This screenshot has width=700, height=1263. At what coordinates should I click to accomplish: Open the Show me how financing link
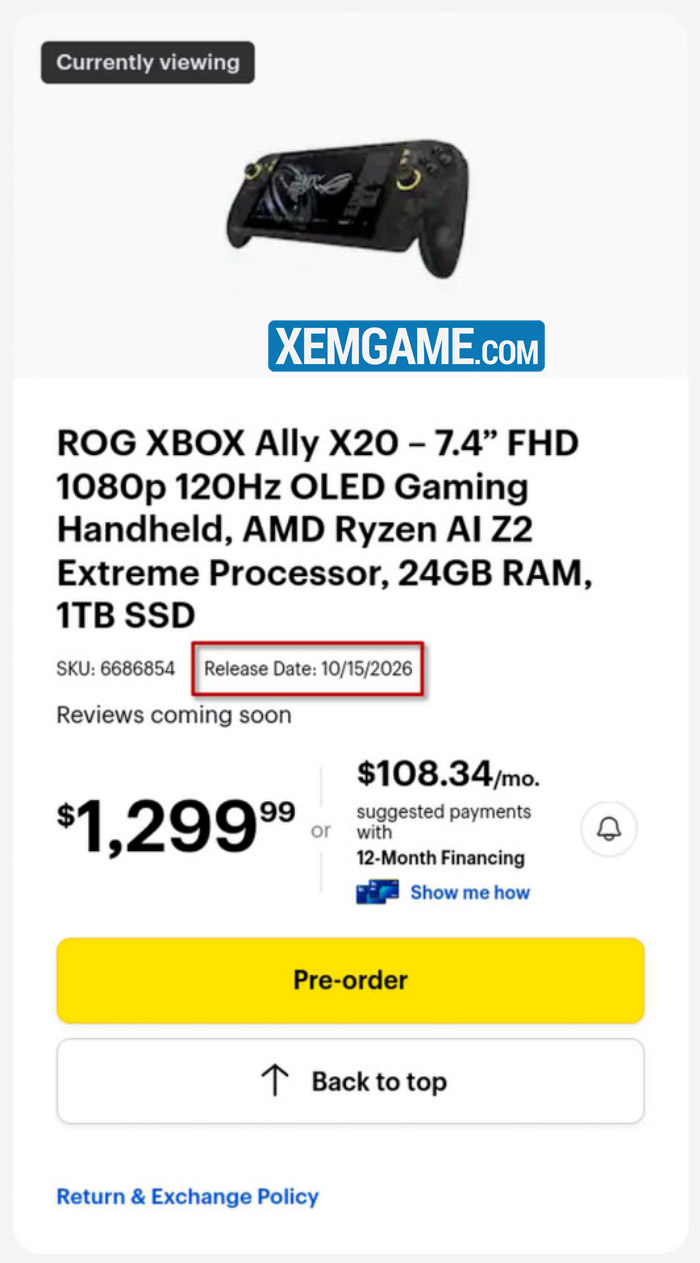click(470, 892)
